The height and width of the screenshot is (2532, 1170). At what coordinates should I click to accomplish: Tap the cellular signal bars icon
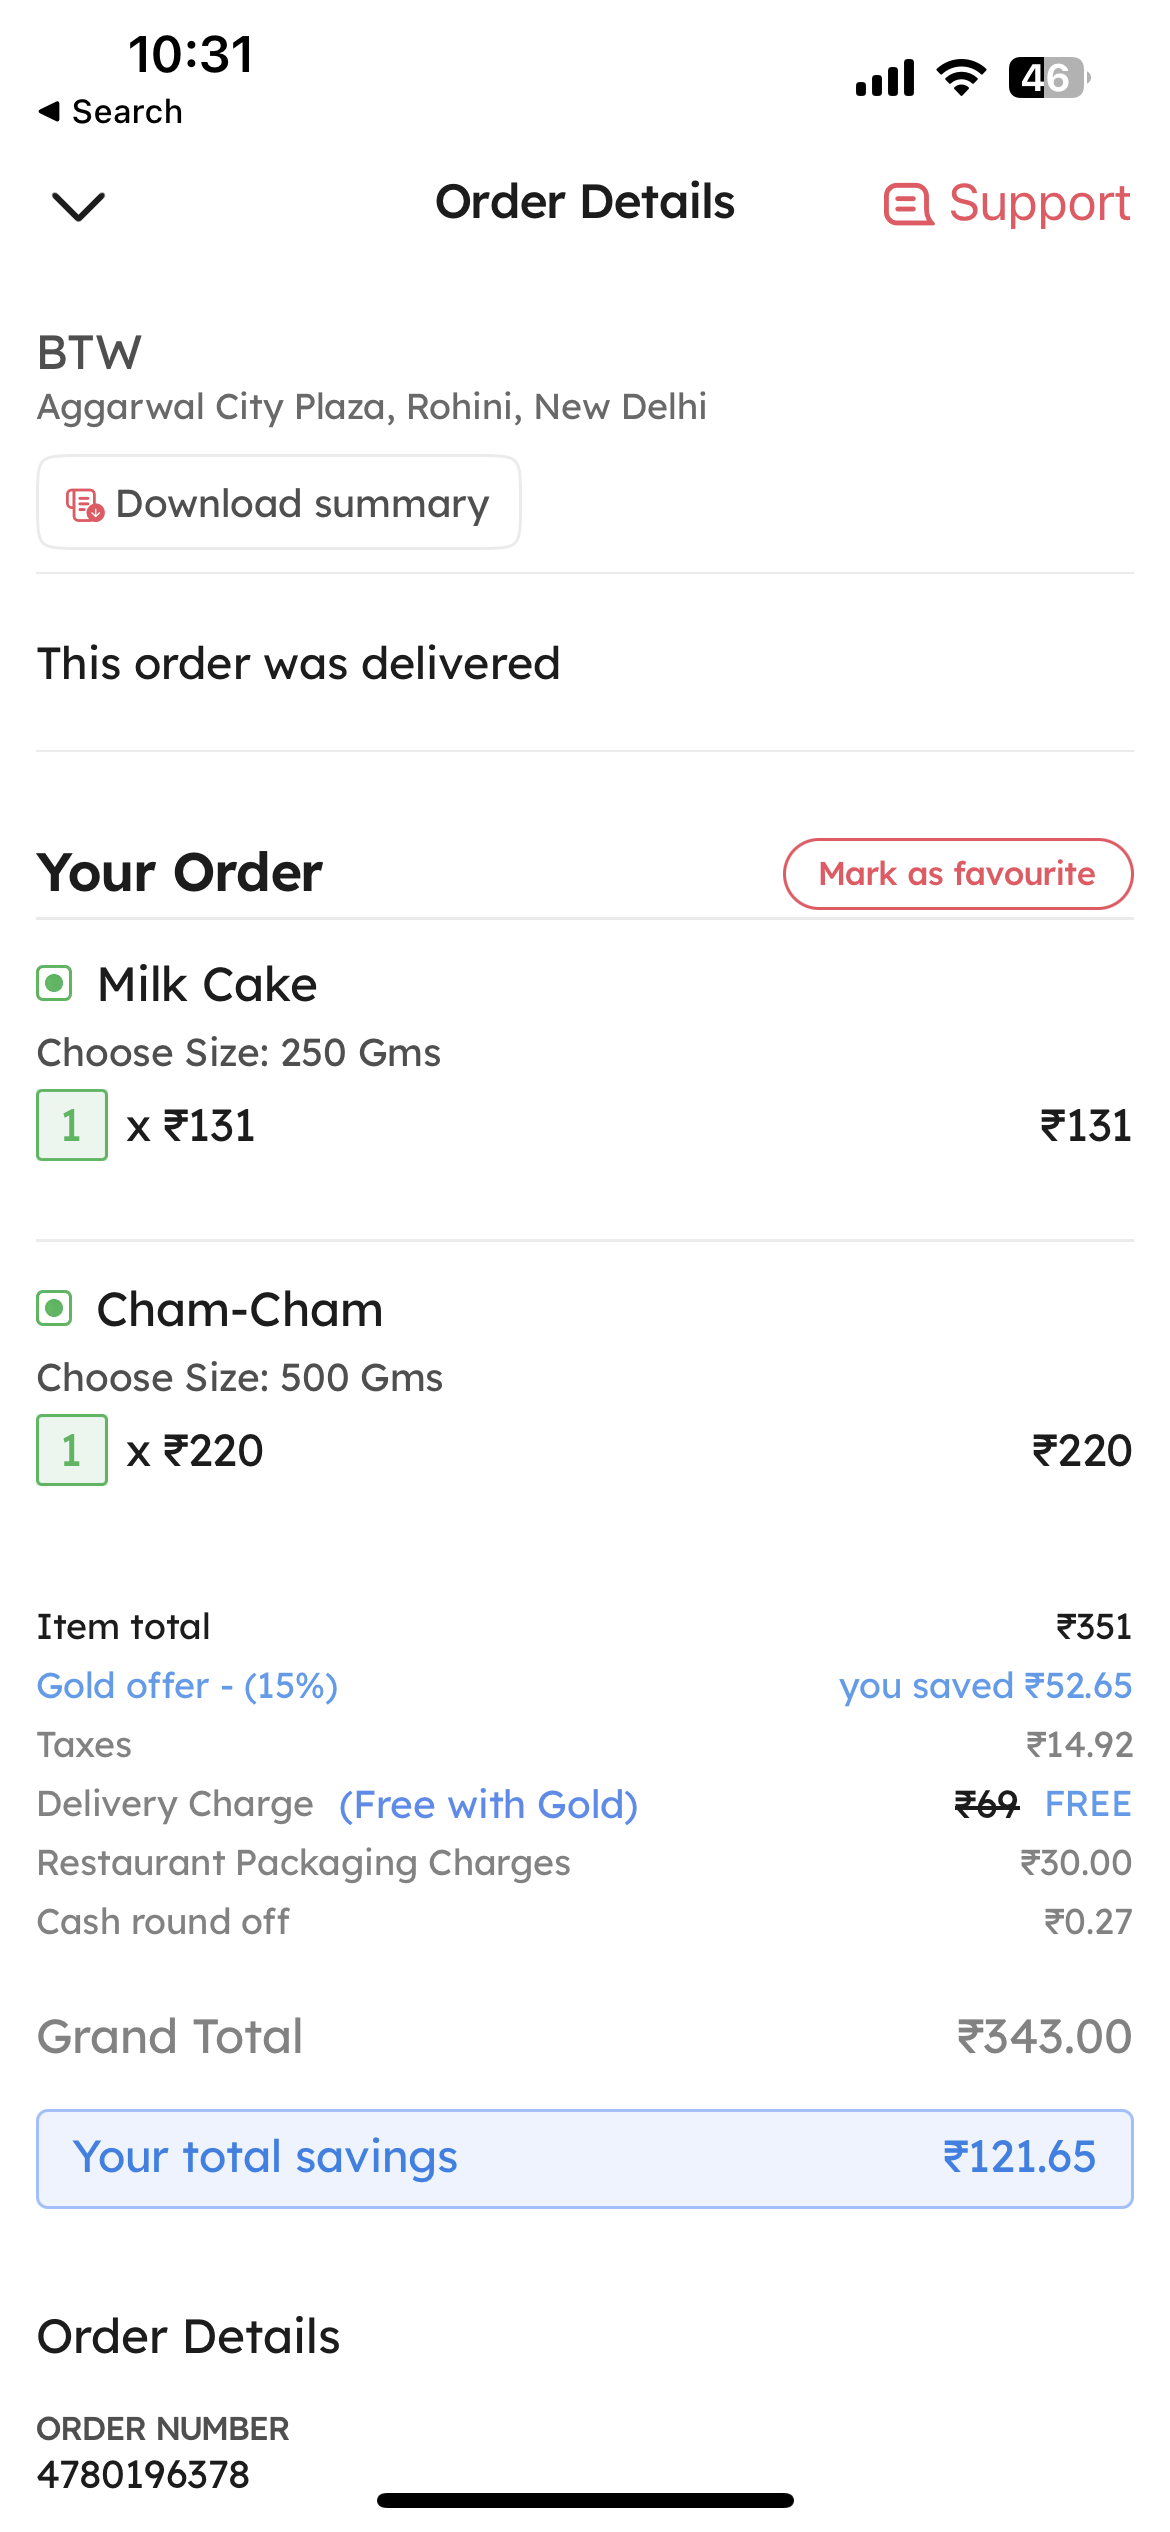pyautogui.click(x=885, y=77)
